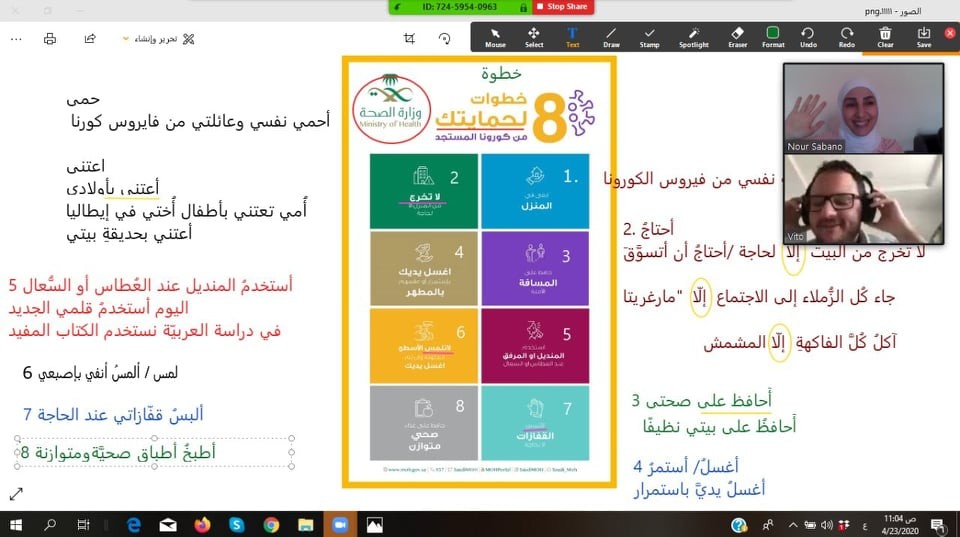The width and height of the screenshot is (960, 537).
Task: Expand image to fullscreen with arrow icon
Action: [x=16, y=493]
